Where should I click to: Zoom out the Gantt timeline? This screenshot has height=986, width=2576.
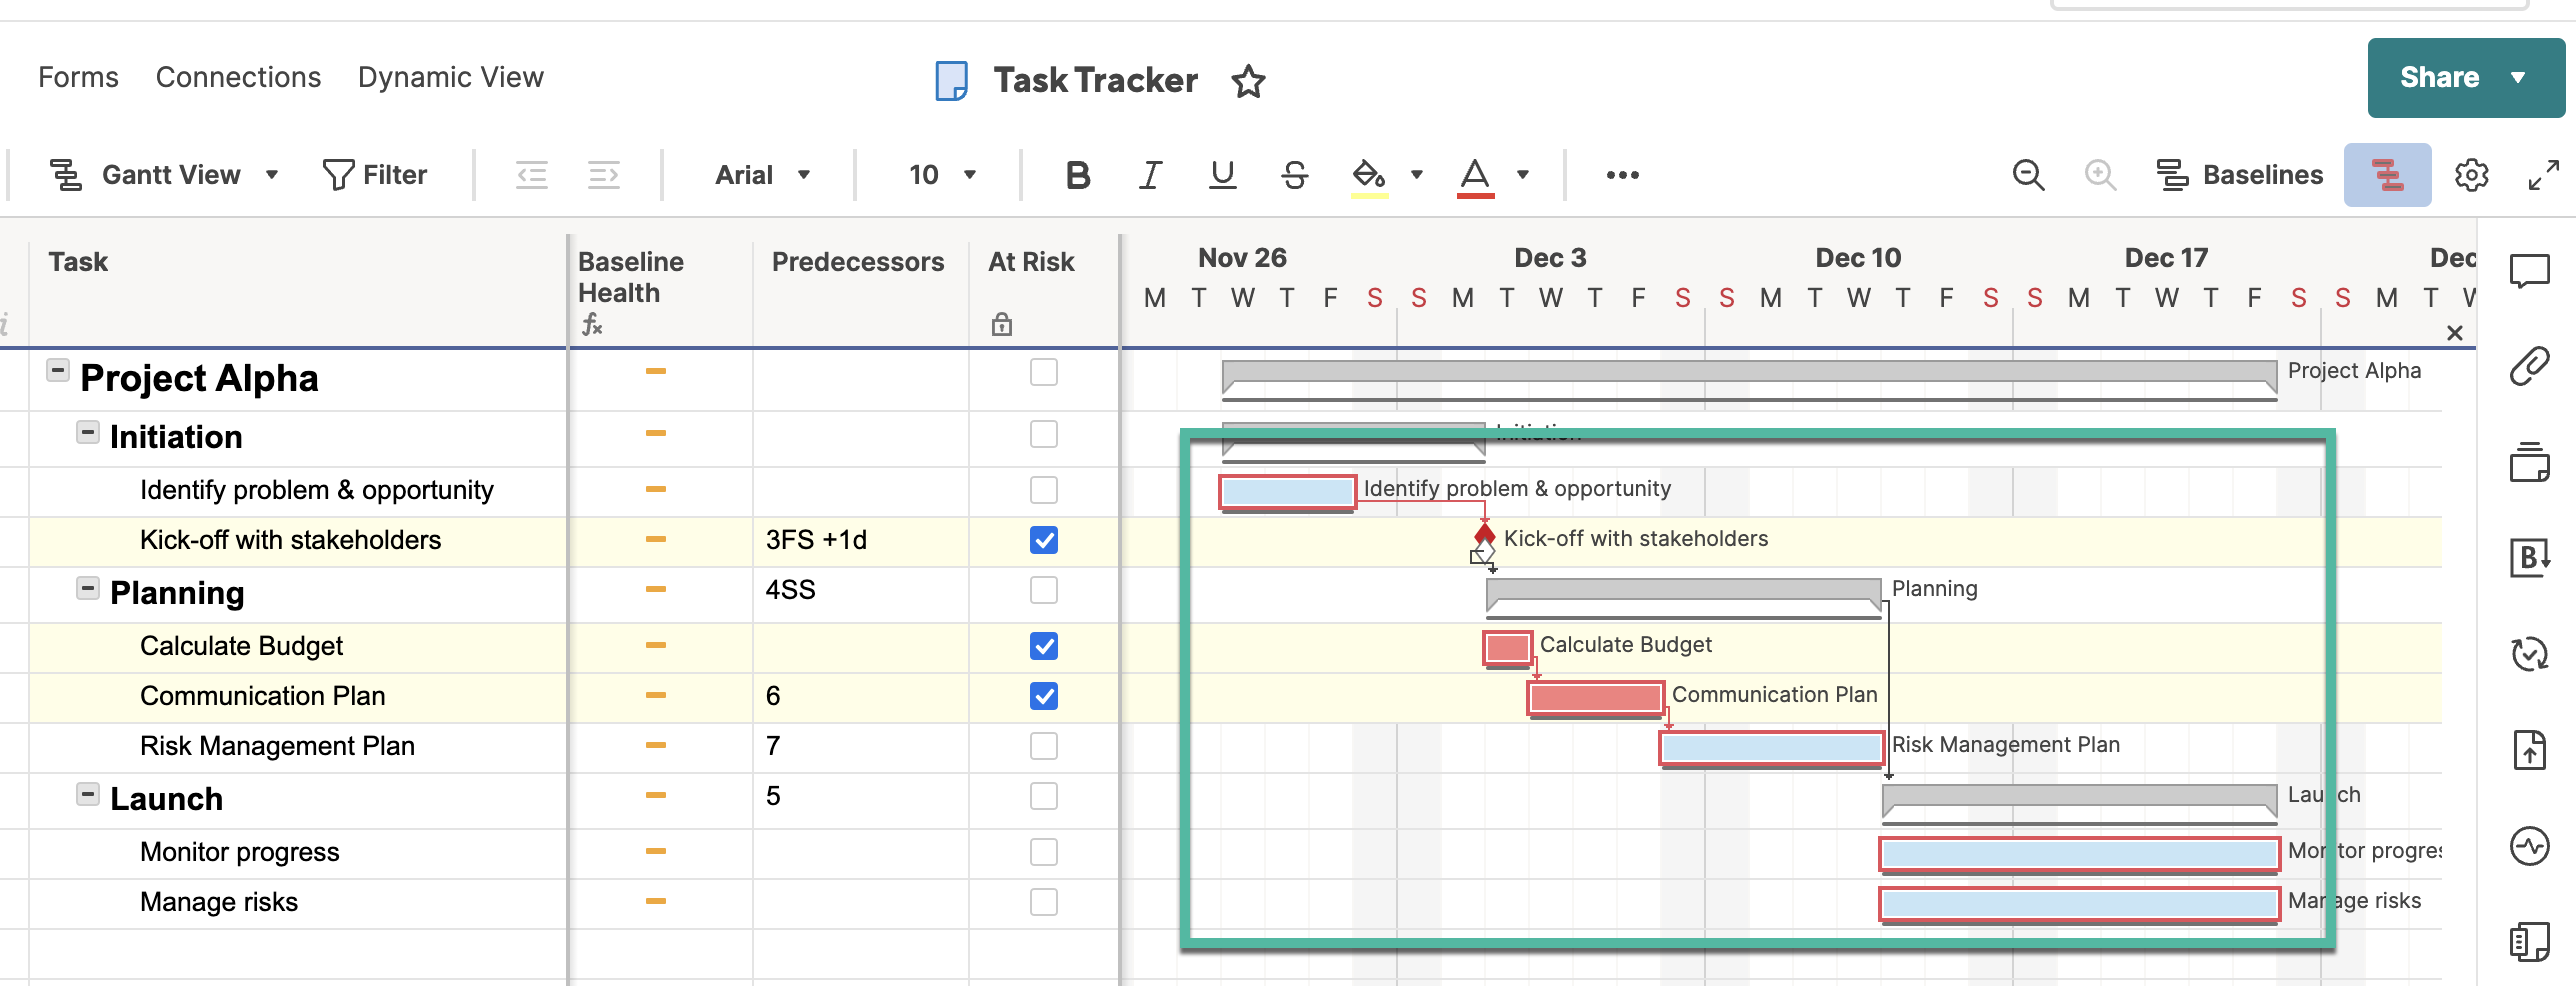[x=2028, y=175]
